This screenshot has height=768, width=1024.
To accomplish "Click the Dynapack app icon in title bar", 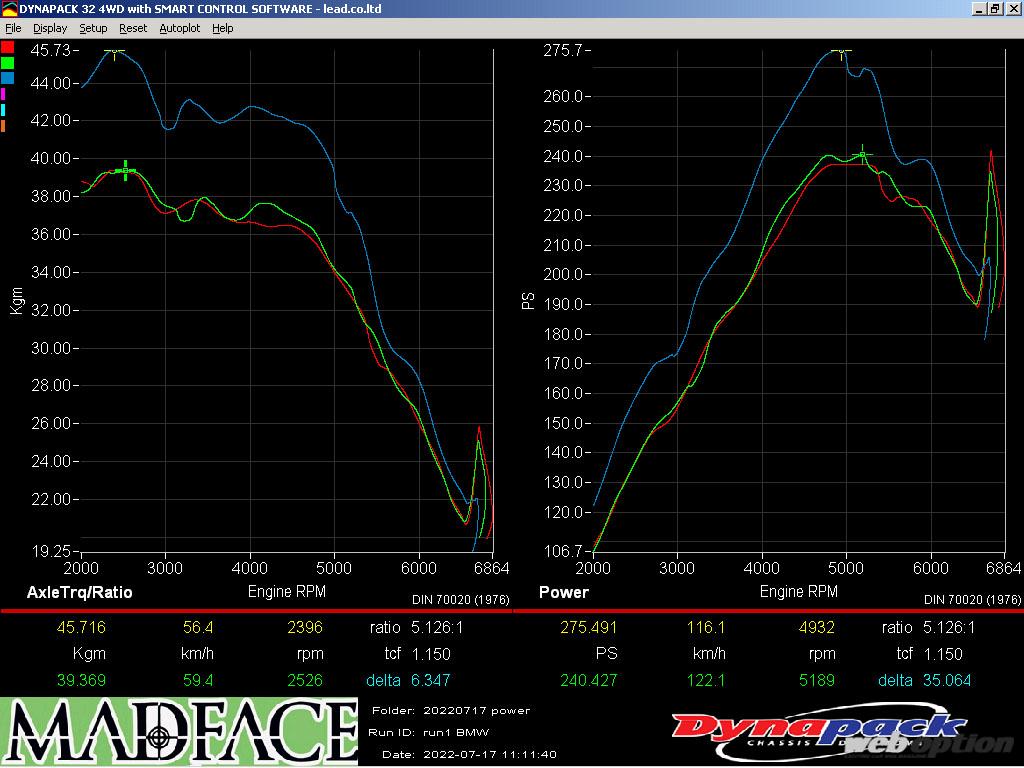I will tap(9, 9).
